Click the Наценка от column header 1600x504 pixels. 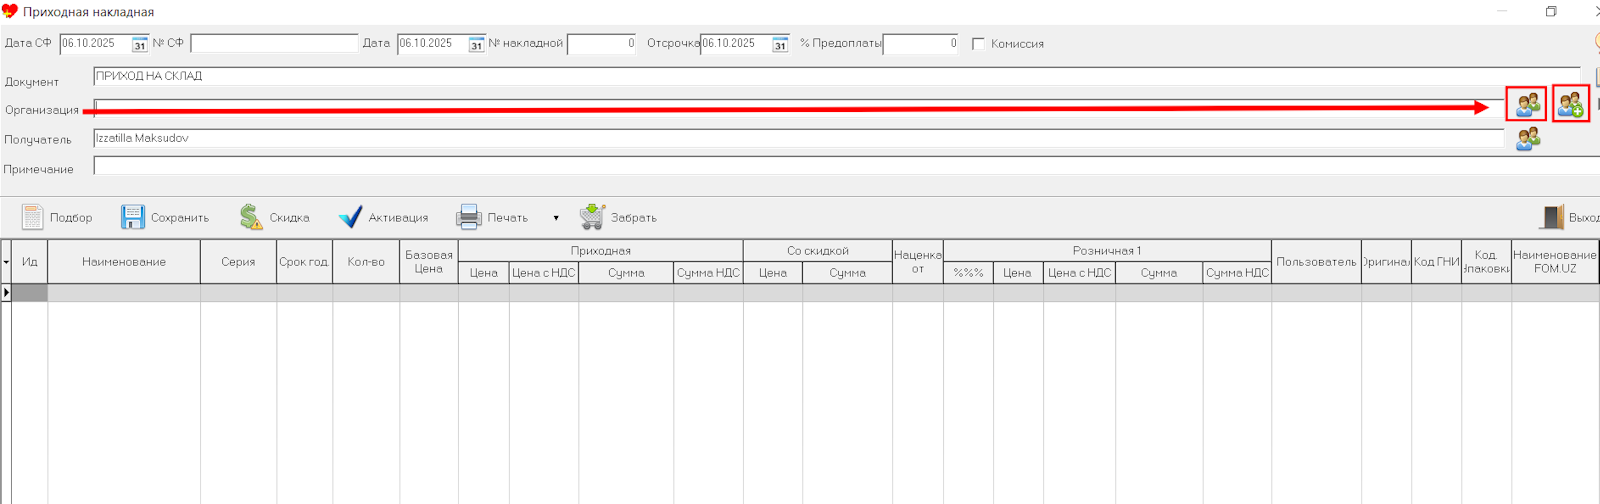[918, 262]
